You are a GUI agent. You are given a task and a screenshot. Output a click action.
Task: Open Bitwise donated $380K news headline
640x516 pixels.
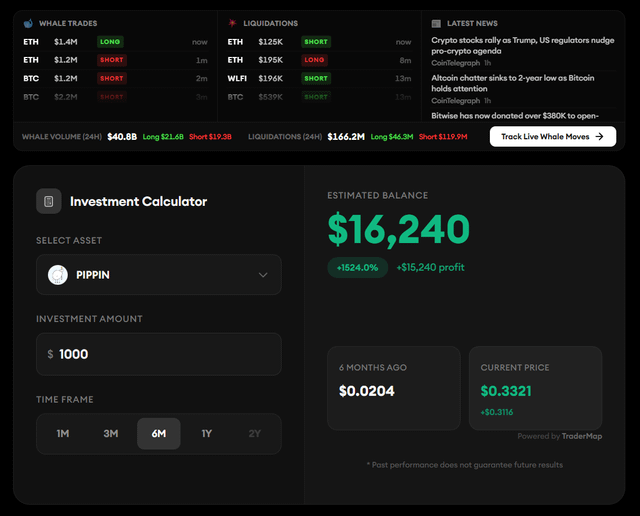click(x=515, y=116)
